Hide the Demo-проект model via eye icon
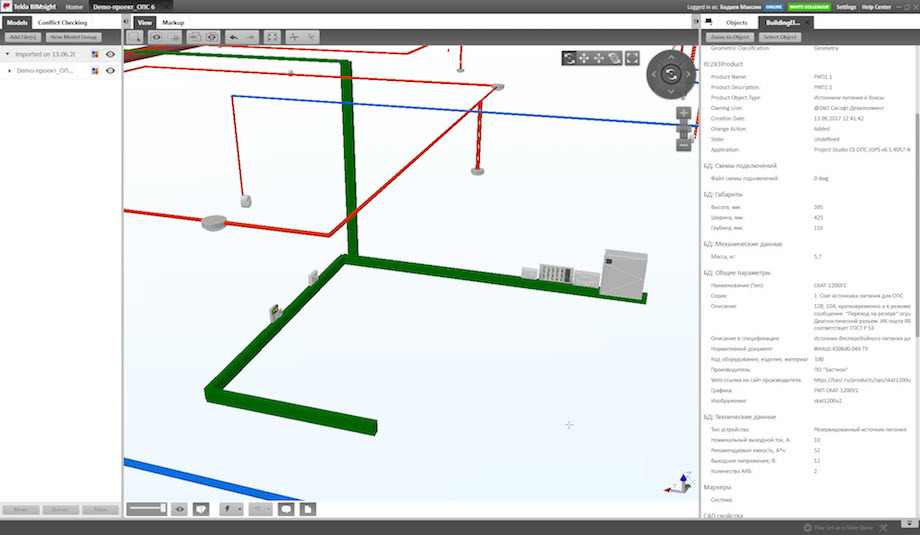The width and height of the screenshot is (920, 535). point(110,71)
